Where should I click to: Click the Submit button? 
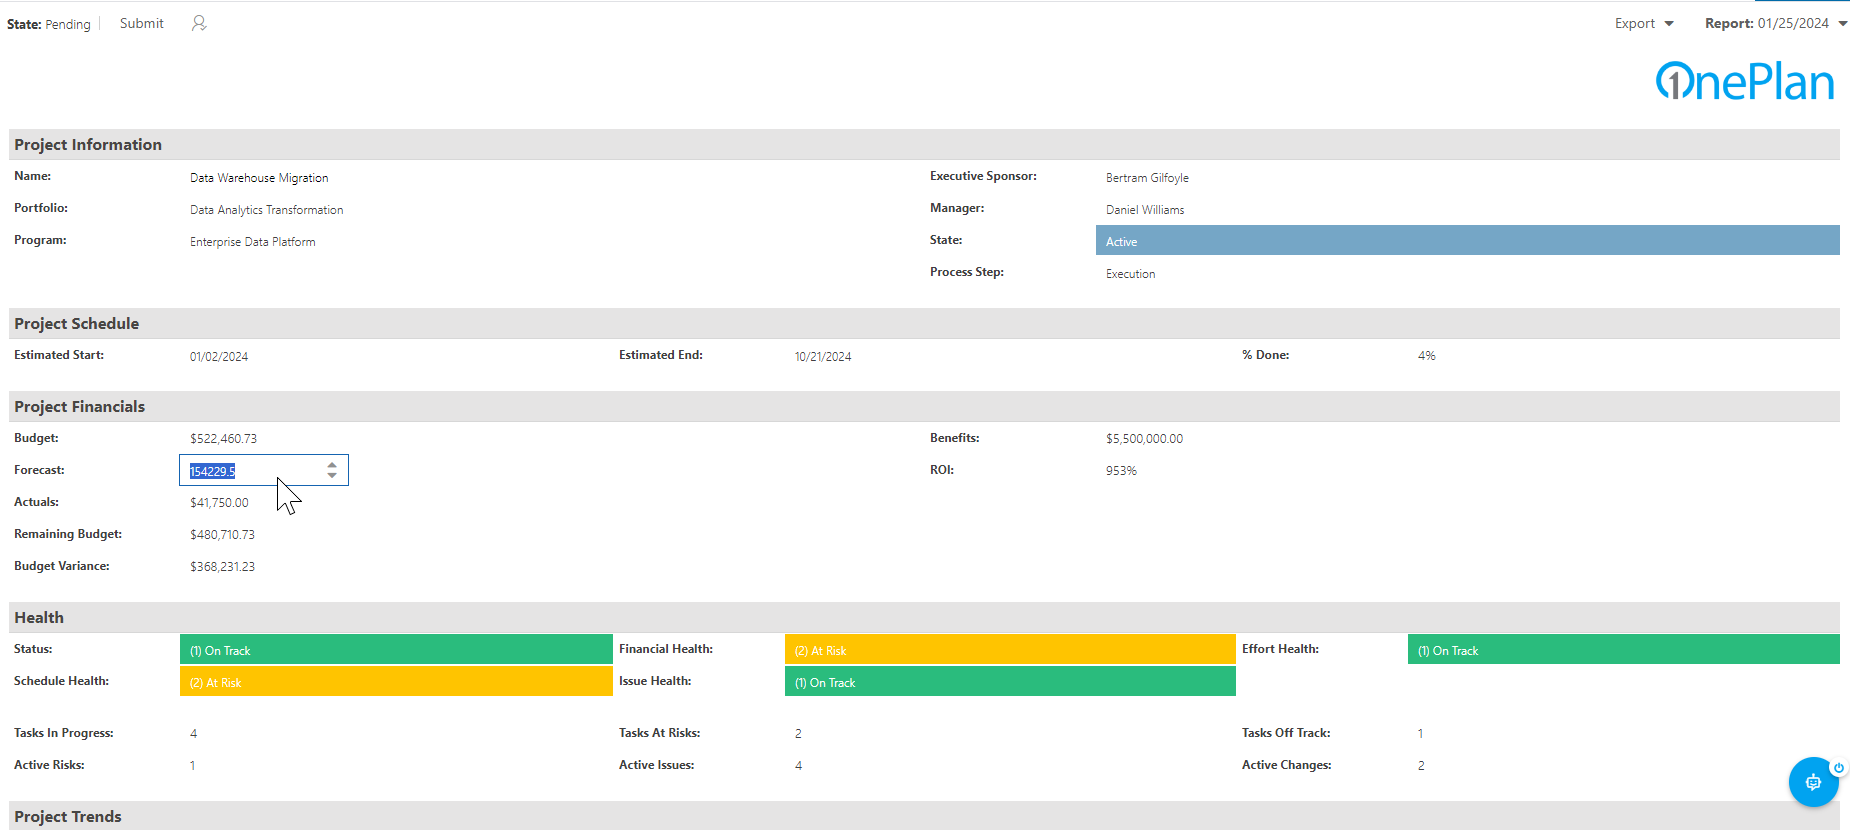pyautogui.click(x=142, y=23)
